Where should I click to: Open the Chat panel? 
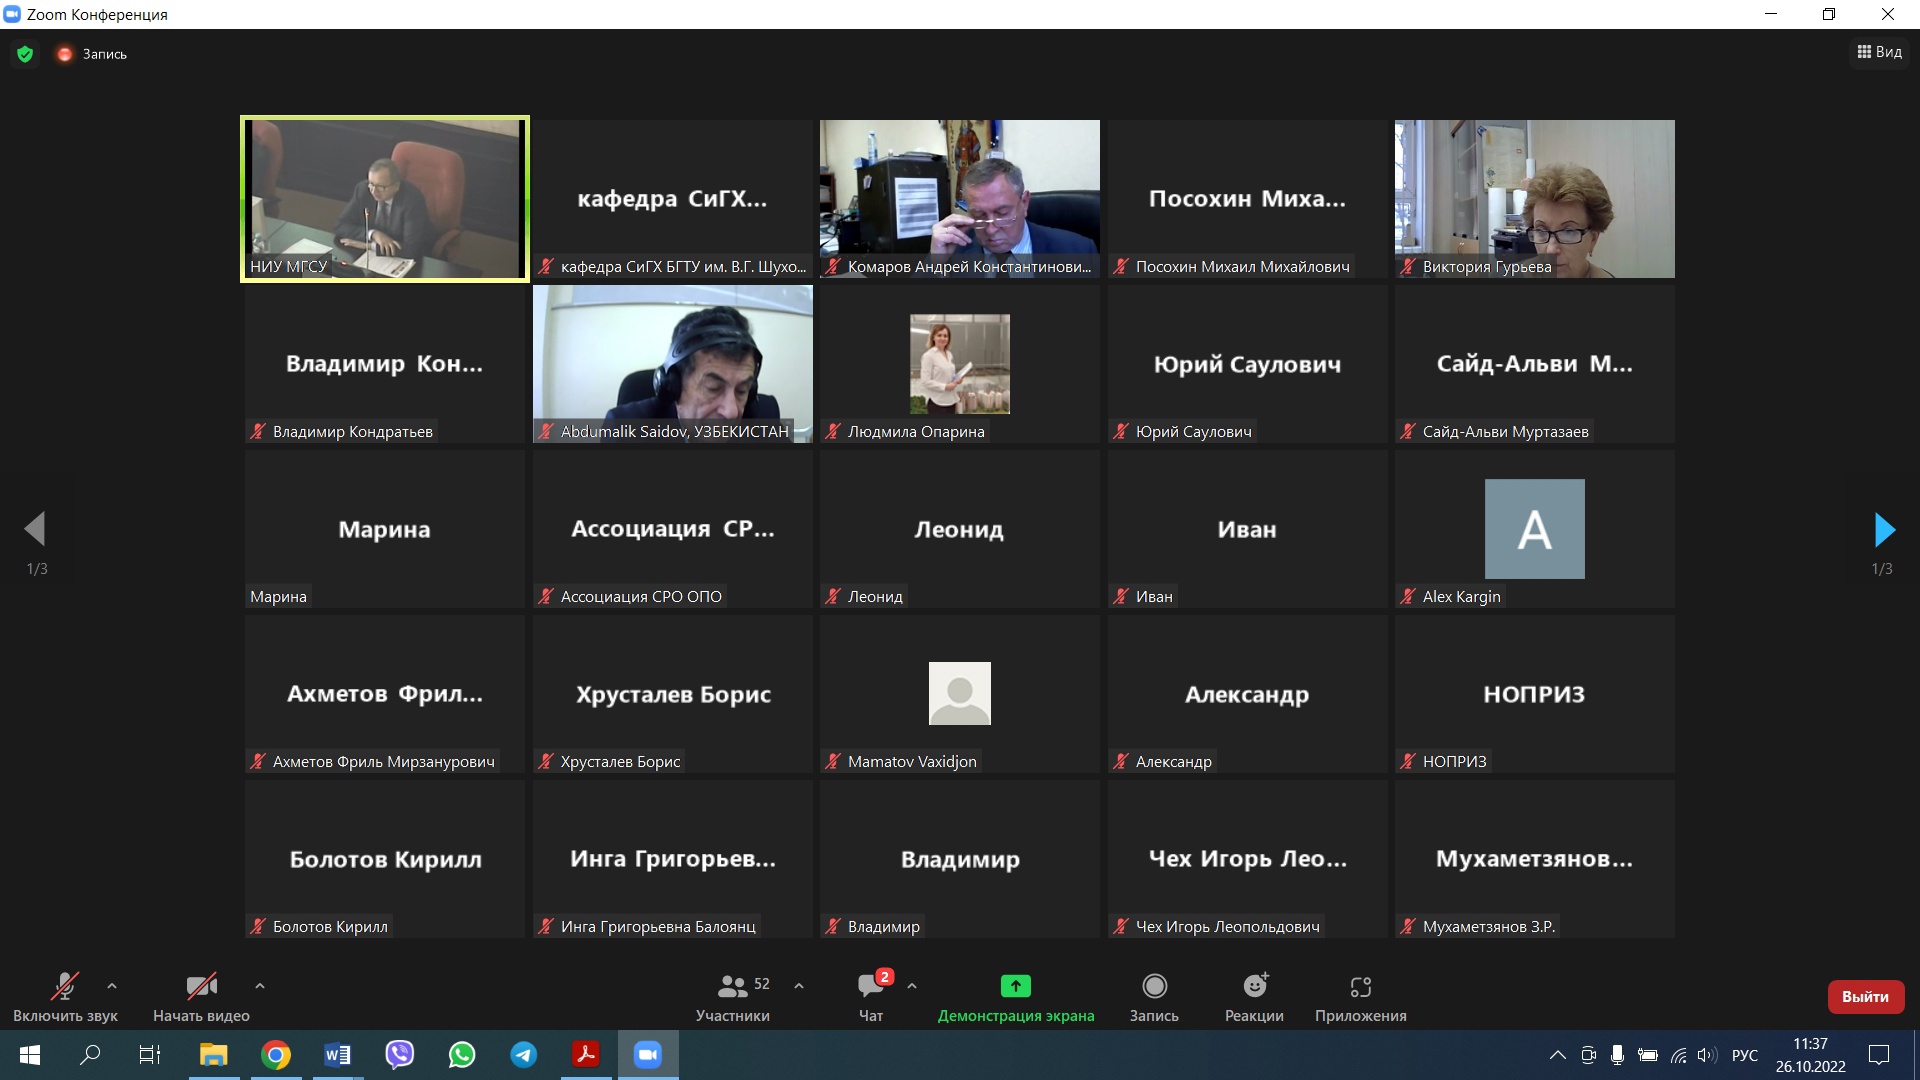click(871, 987)
